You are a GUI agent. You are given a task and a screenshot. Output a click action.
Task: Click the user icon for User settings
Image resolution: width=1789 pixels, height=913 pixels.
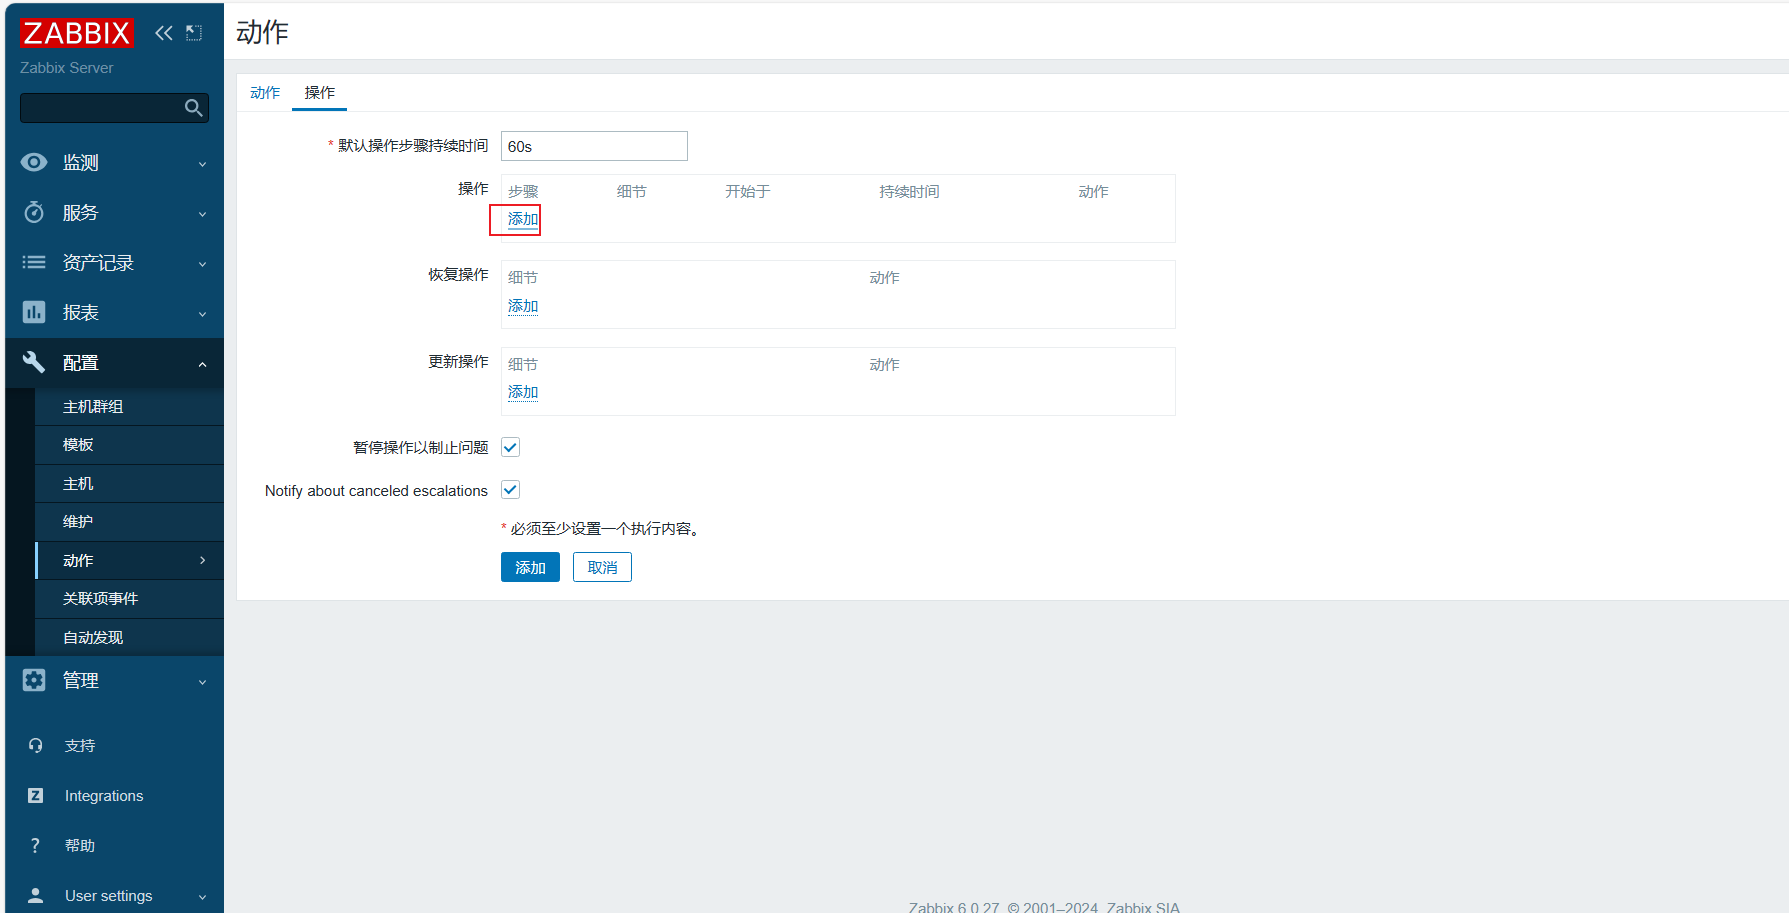pos(36,896)
